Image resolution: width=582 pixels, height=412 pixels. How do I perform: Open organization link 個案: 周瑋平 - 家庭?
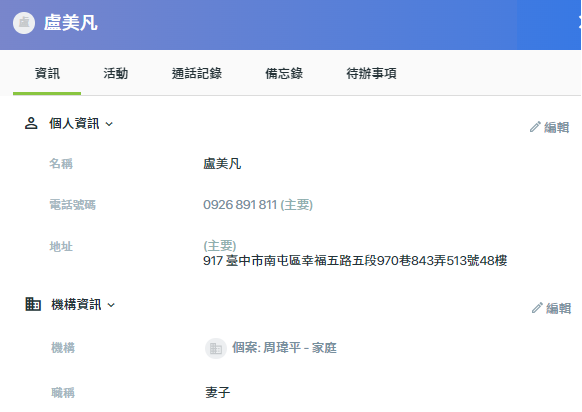coord(284,348)
